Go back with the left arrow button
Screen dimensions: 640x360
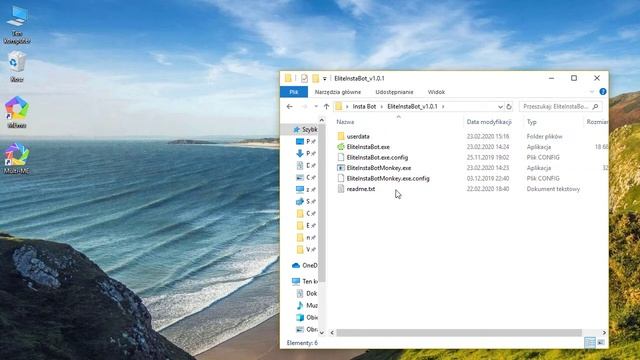pos(289,107)
